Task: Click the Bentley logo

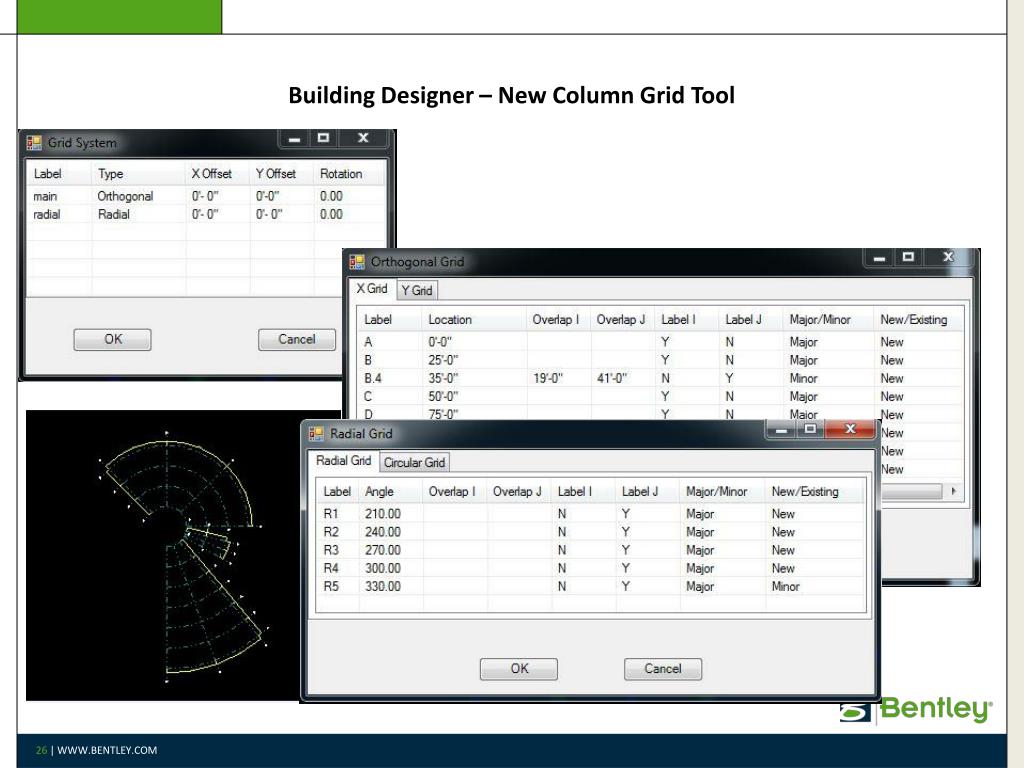Action: click(x=916, y=710)
